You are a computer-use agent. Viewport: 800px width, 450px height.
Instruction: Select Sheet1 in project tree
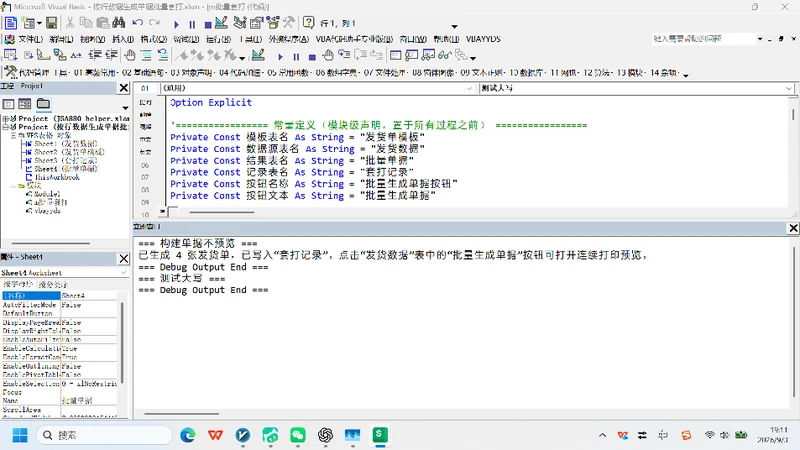[65, 144]
